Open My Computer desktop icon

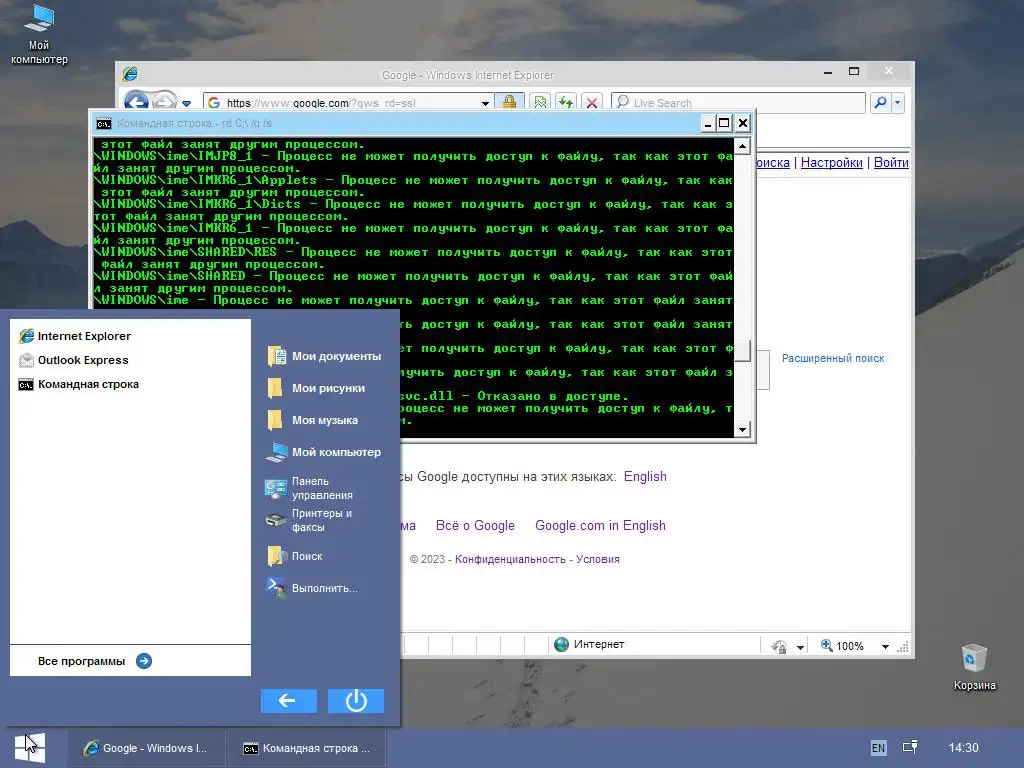(39, 34)
